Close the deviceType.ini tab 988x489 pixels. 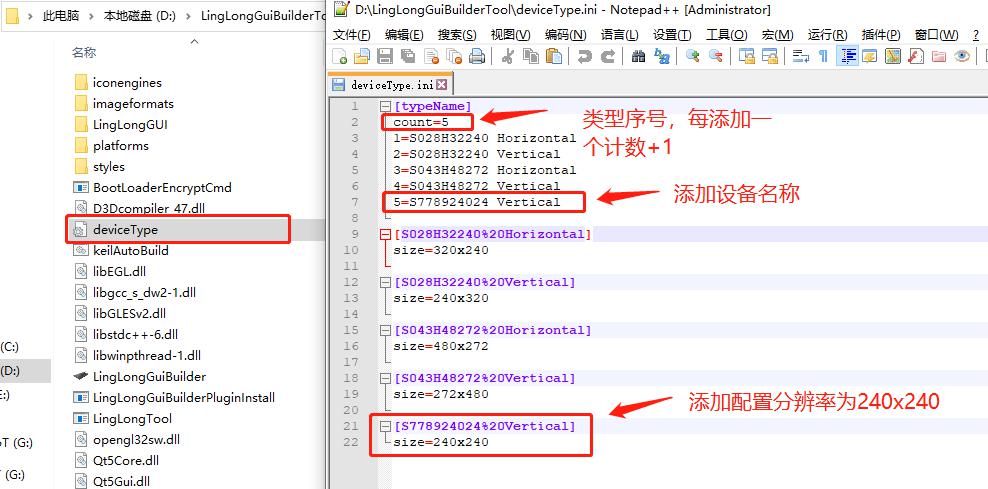point(441,84)
